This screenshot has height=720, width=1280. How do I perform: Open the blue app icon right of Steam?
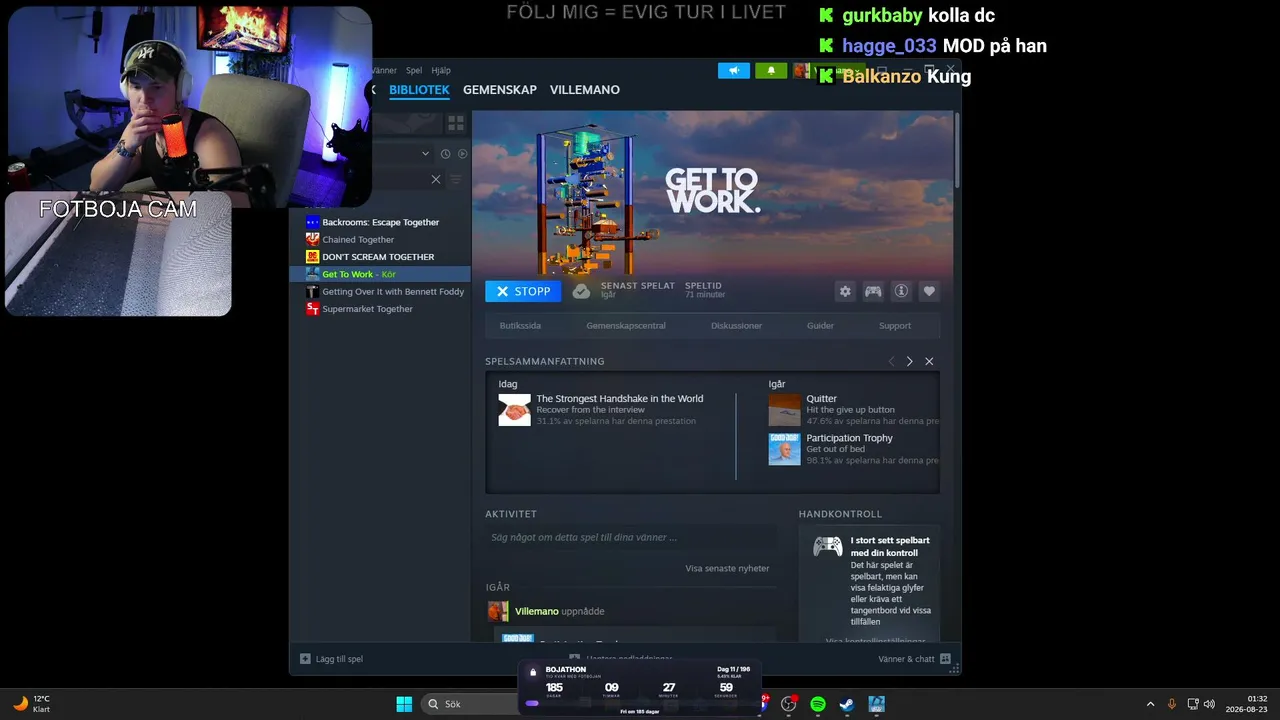click(x=876, y=704)
